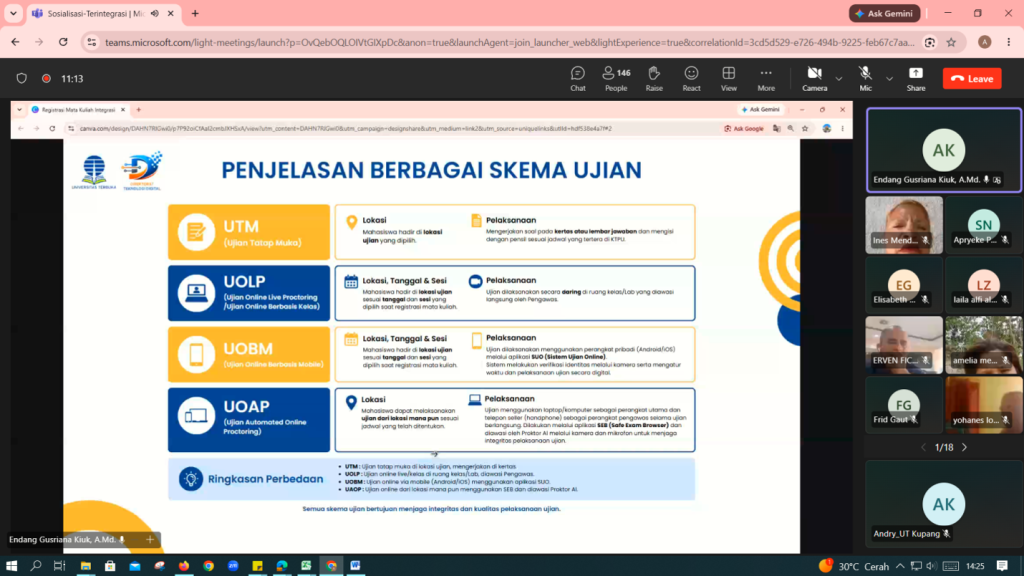Close the Sosialisasi-Terintegrasi tab
1024x576 pixels.
click(170, 13)
